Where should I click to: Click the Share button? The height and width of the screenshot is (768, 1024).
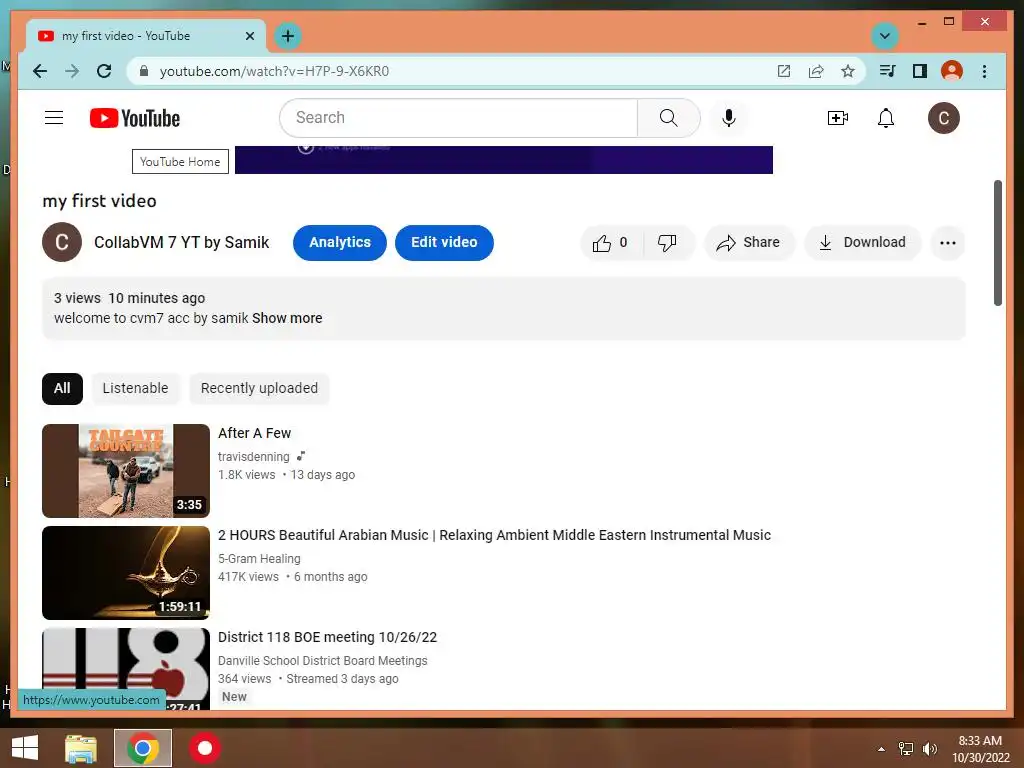point(748,243)
